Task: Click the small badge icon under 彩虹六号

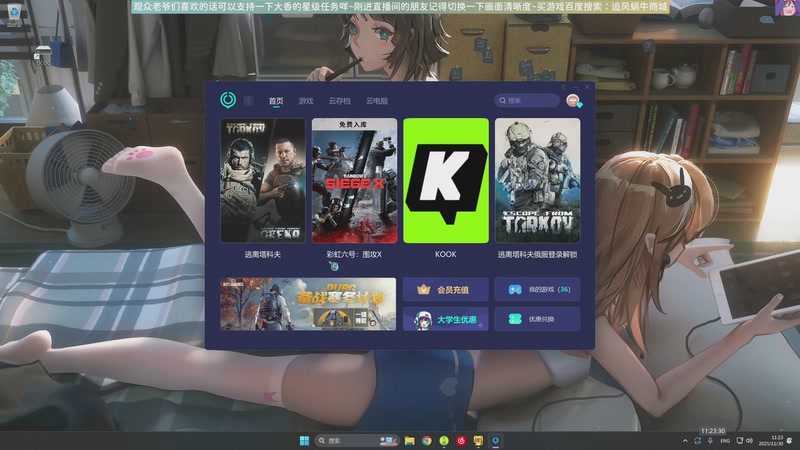Action: coord(334,266)
